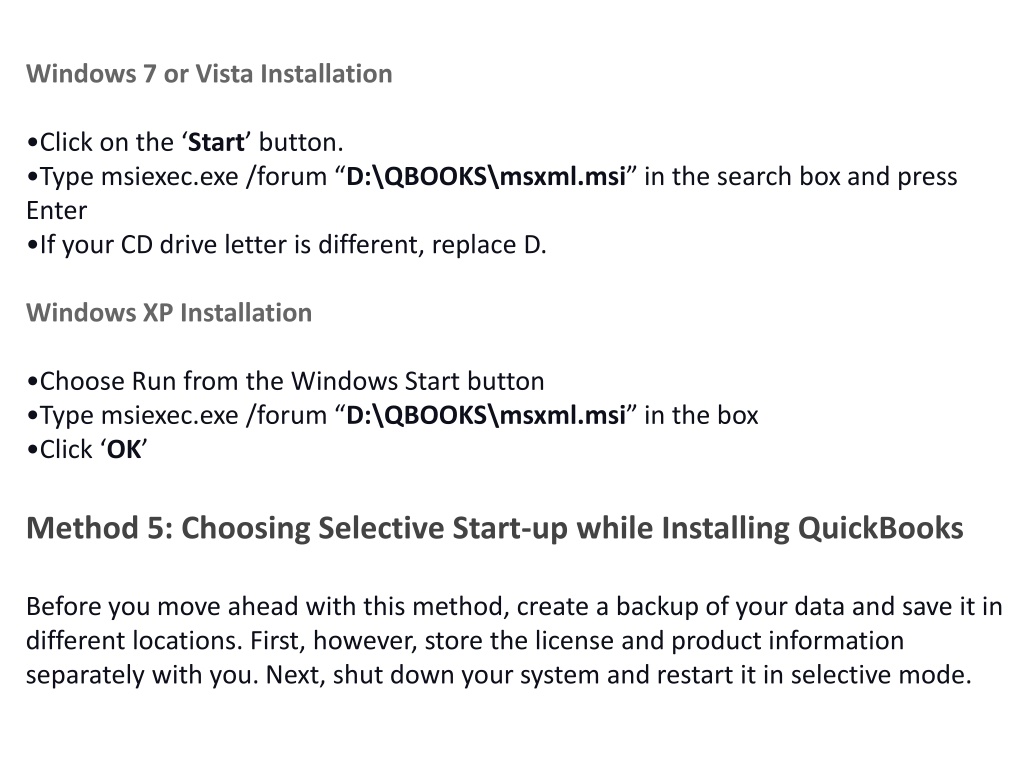
Task: Click the bold msxml.msi path under Windows XP section
Action: tap(486, 415)
